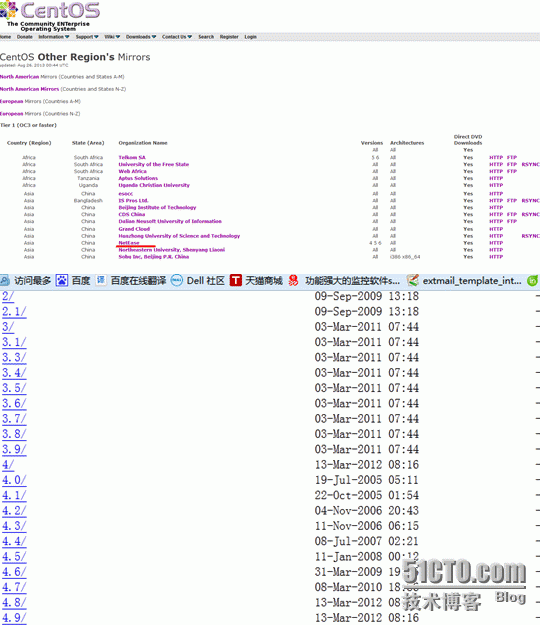
Task: Open the Search menu item
Action: pyautogui.click(x=206, y=37)
